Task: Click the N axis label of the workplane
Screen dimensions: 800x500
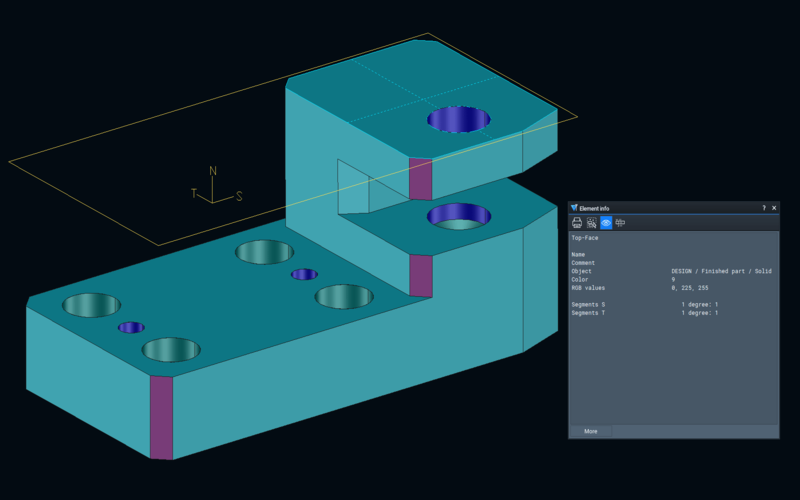Action: (x=213, y=171)
